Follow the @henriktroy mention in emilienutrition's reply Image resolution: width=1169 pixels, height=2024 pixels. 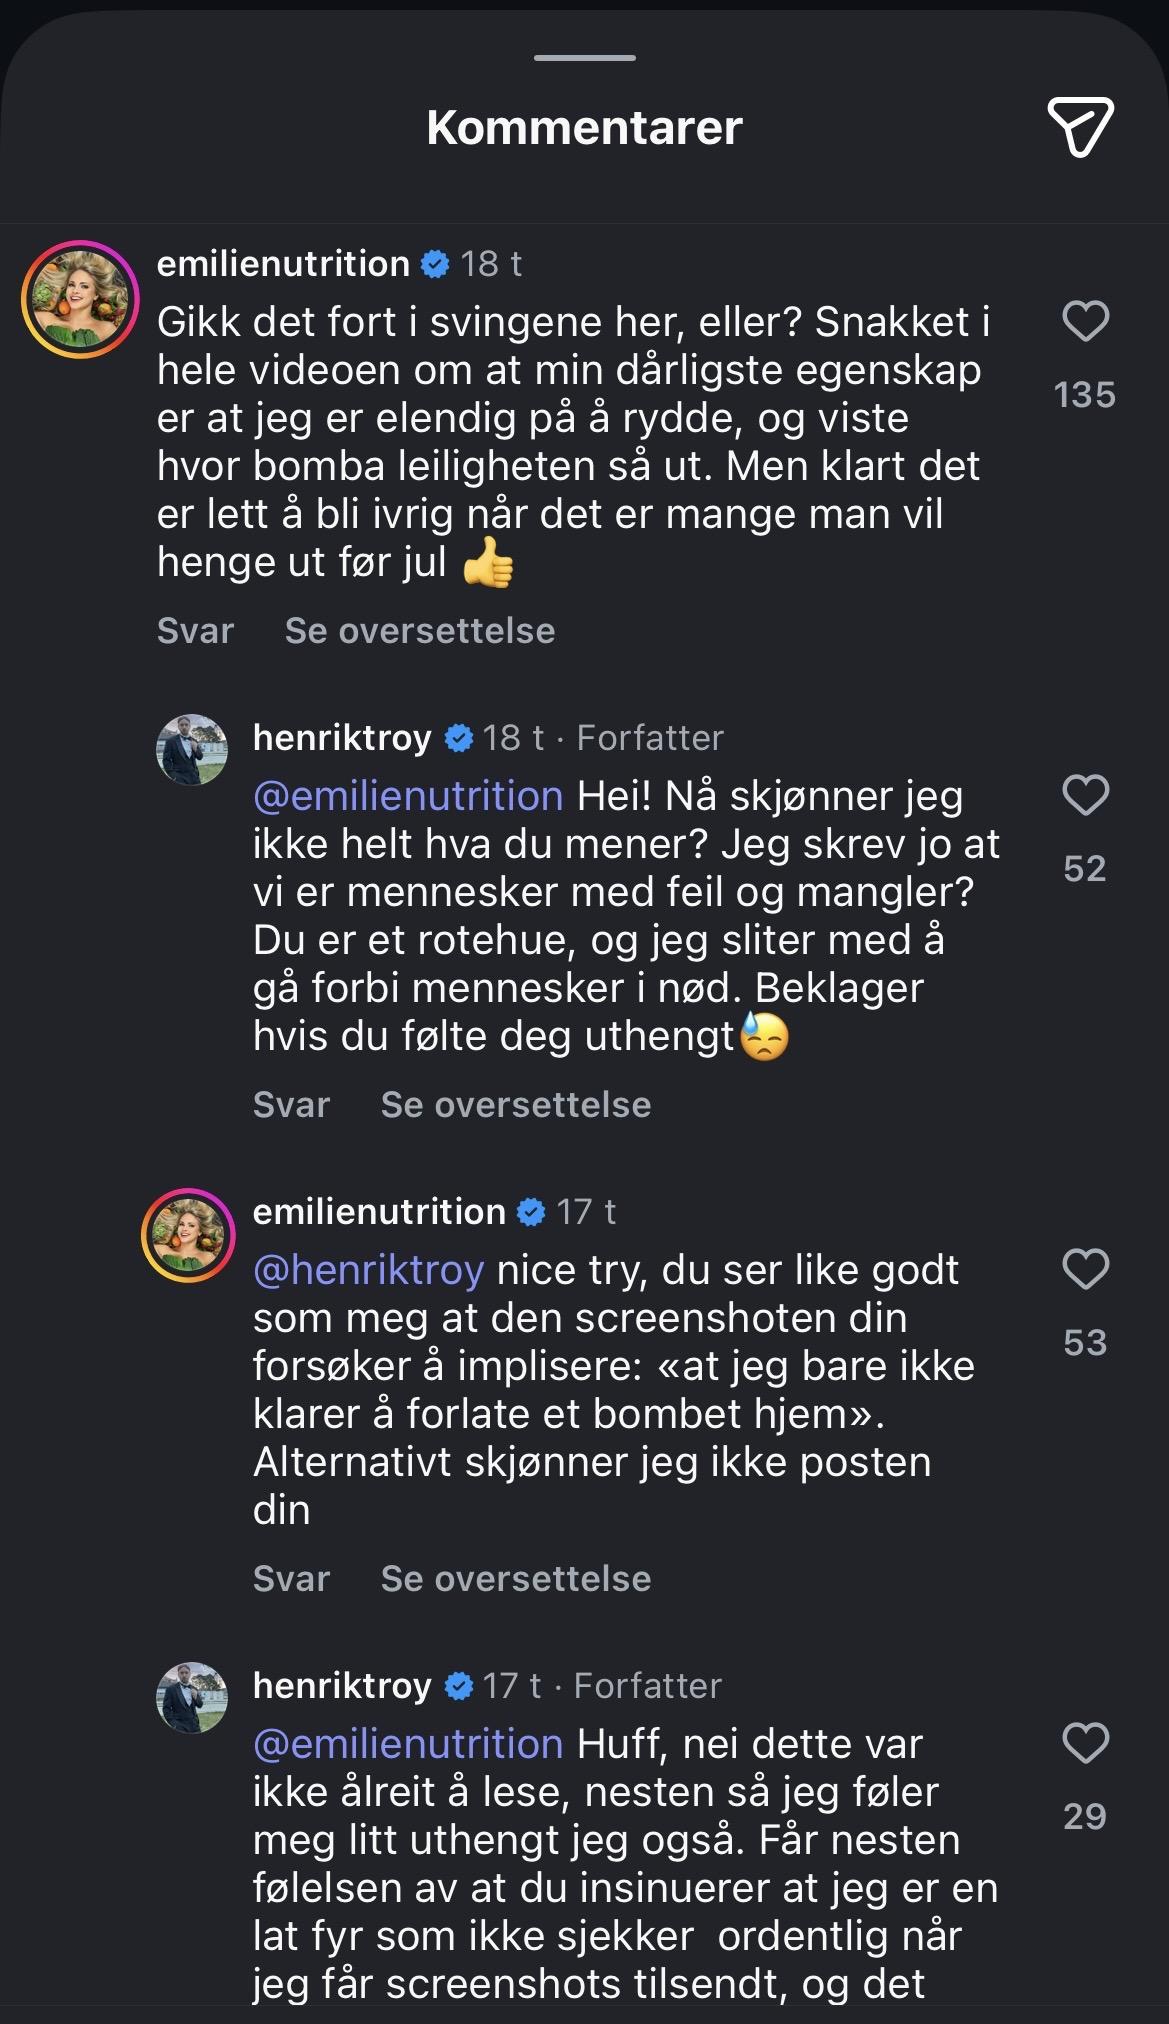369,1270
